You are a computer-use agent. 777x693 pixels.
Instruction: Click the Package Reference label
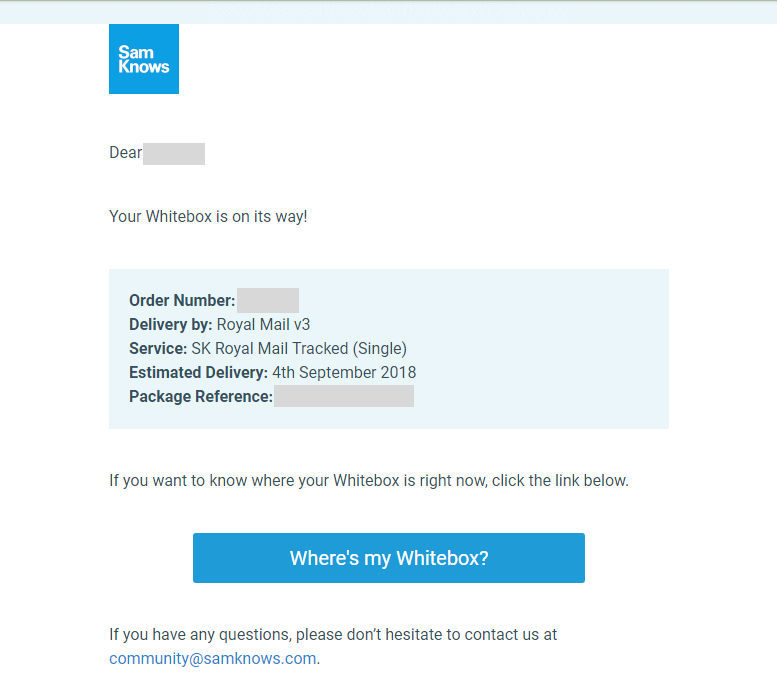pos(200,396)
